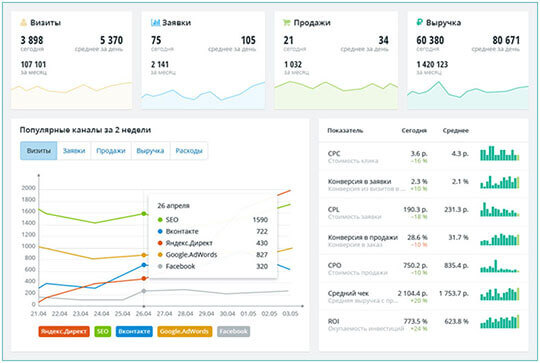This screenshot has height=363, width=540.
Task: Click the Конверсия в заявки row label
Action: pos(359,182)
